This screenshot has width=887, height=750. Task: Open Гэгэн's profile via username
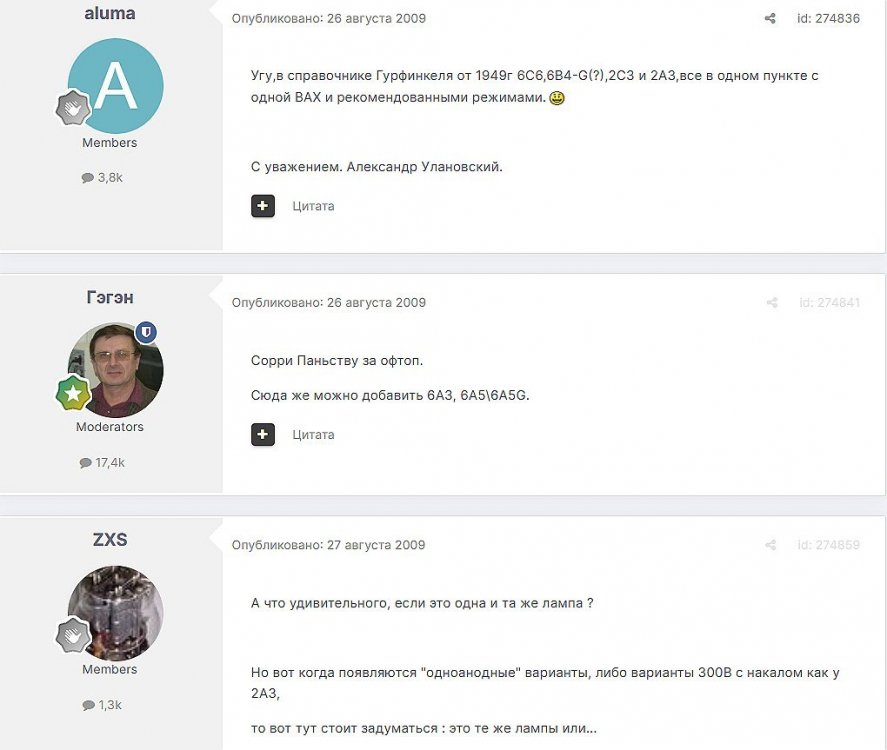point(110,297)
